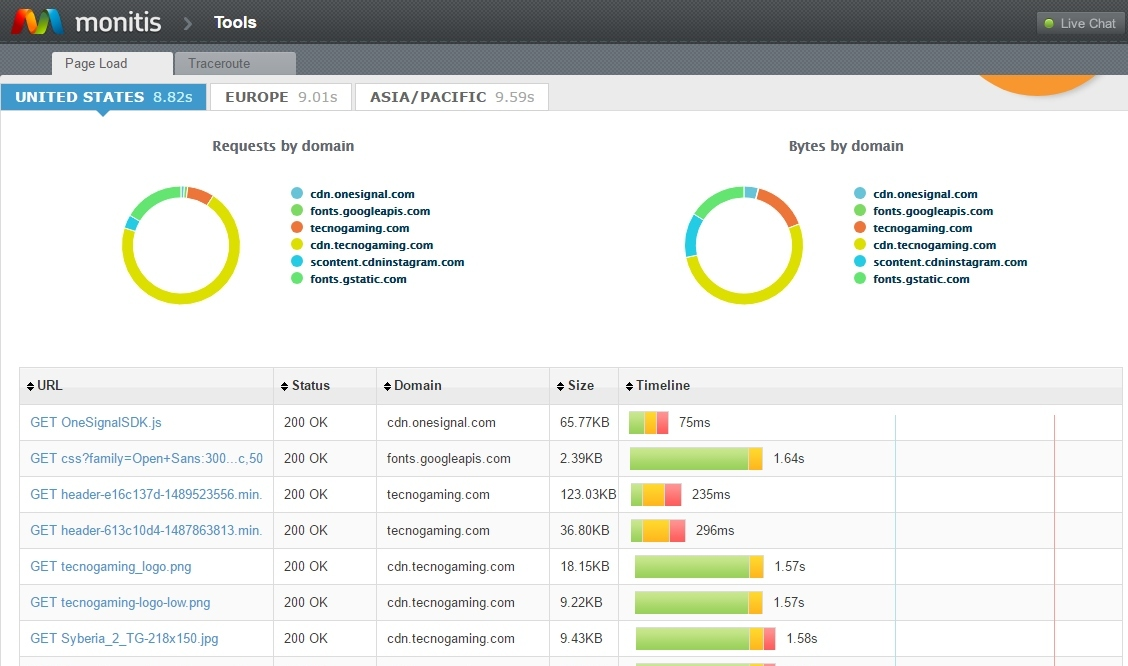The width and height of the screenshot is (1128, 666).
Task: Click the 18.15KB size cell
Action: coord(584,566)
